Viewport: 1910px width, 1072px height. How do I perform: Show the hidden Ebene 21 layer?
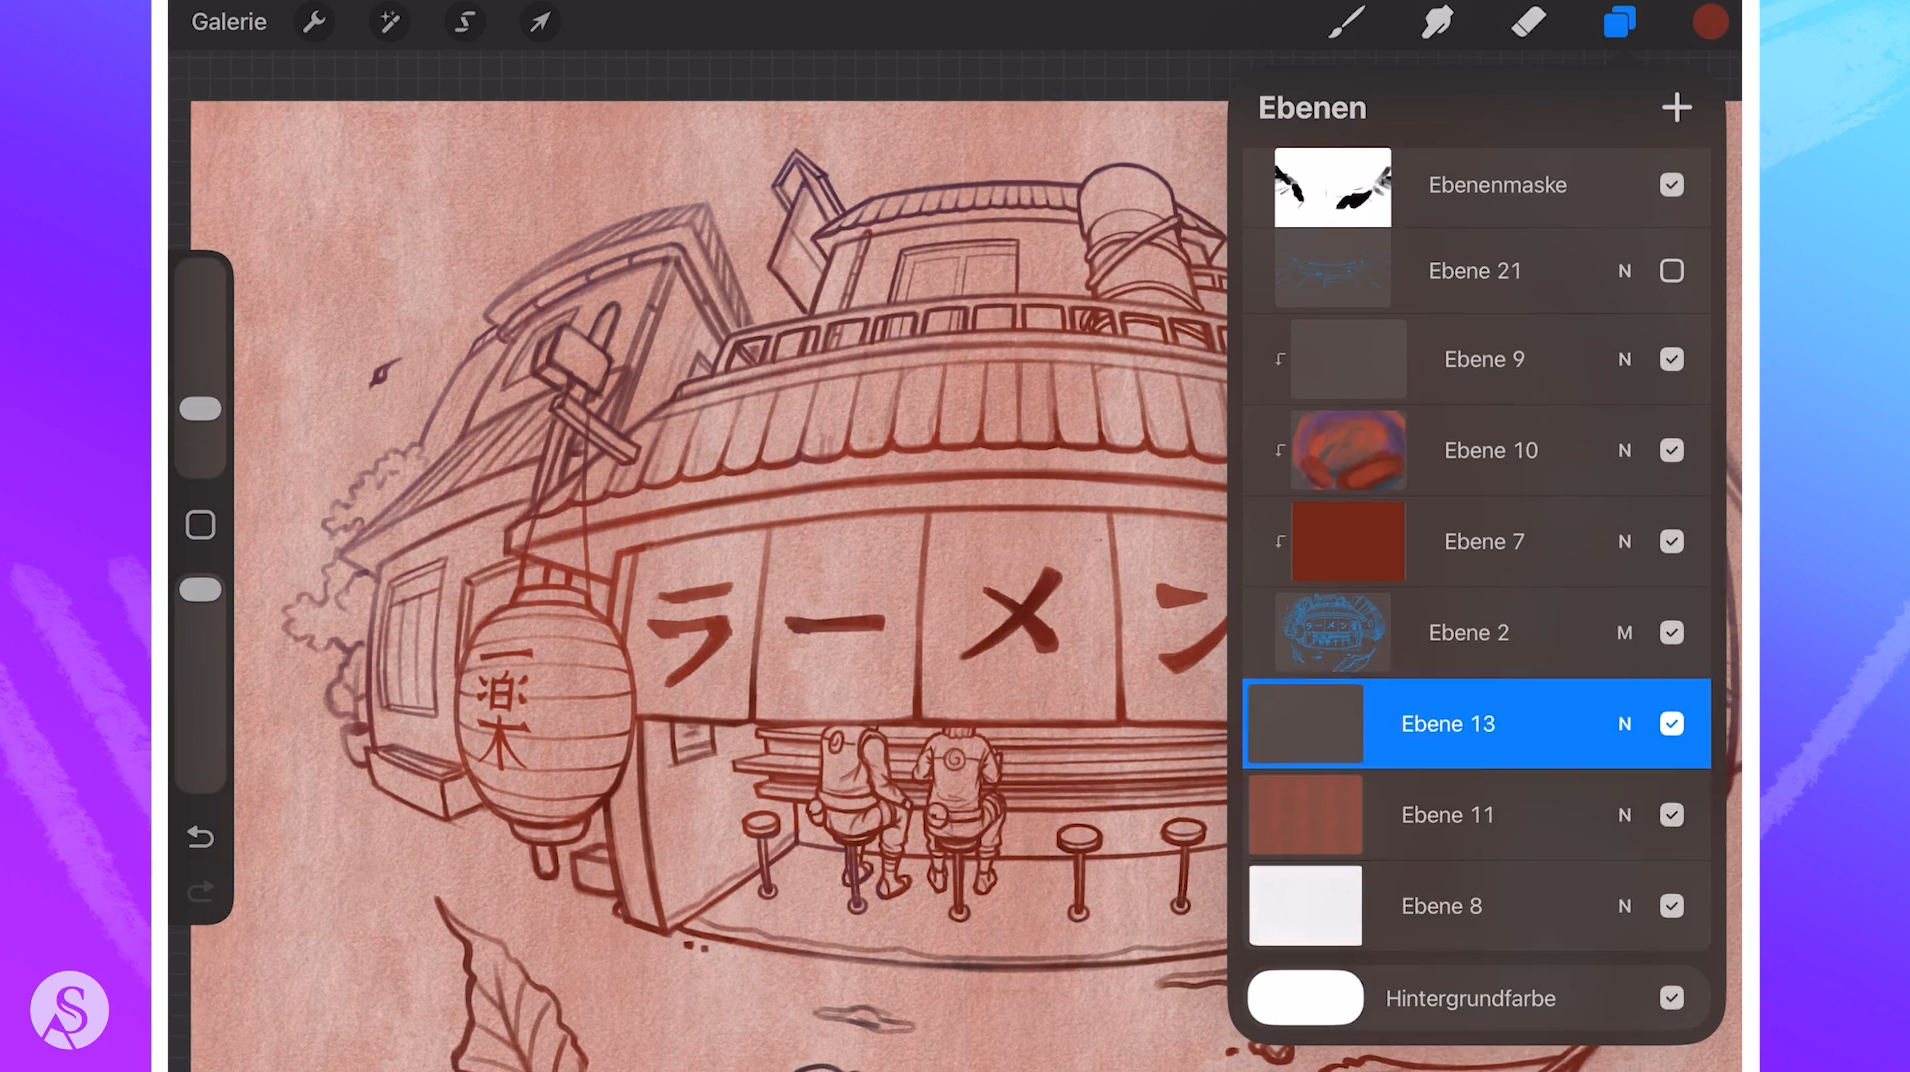[1671, 271]
